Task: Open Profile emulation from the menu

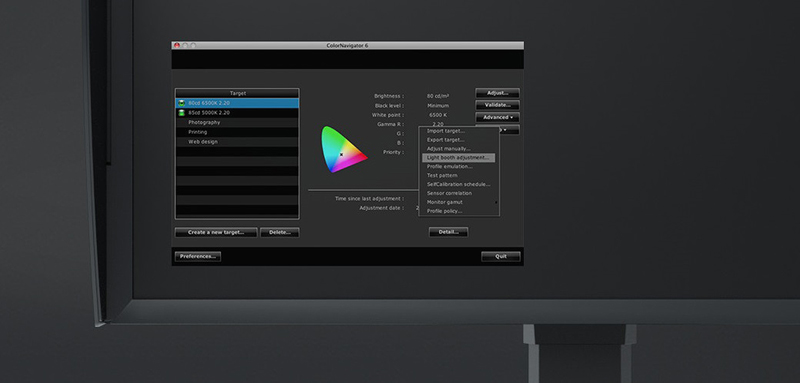Action: 449,166
